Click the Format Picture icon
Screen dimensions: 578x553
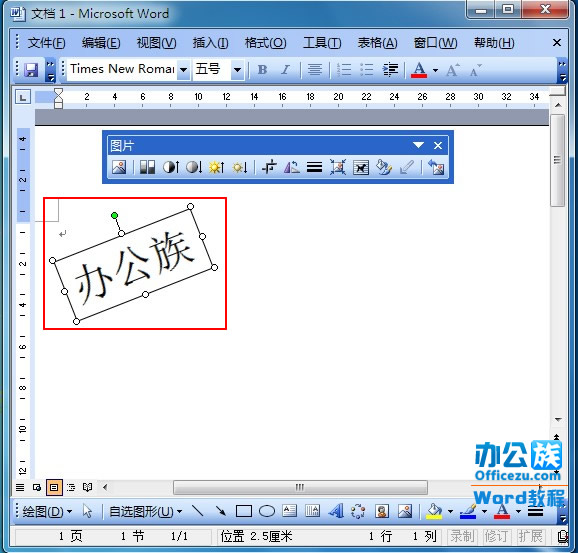(384, 167)
